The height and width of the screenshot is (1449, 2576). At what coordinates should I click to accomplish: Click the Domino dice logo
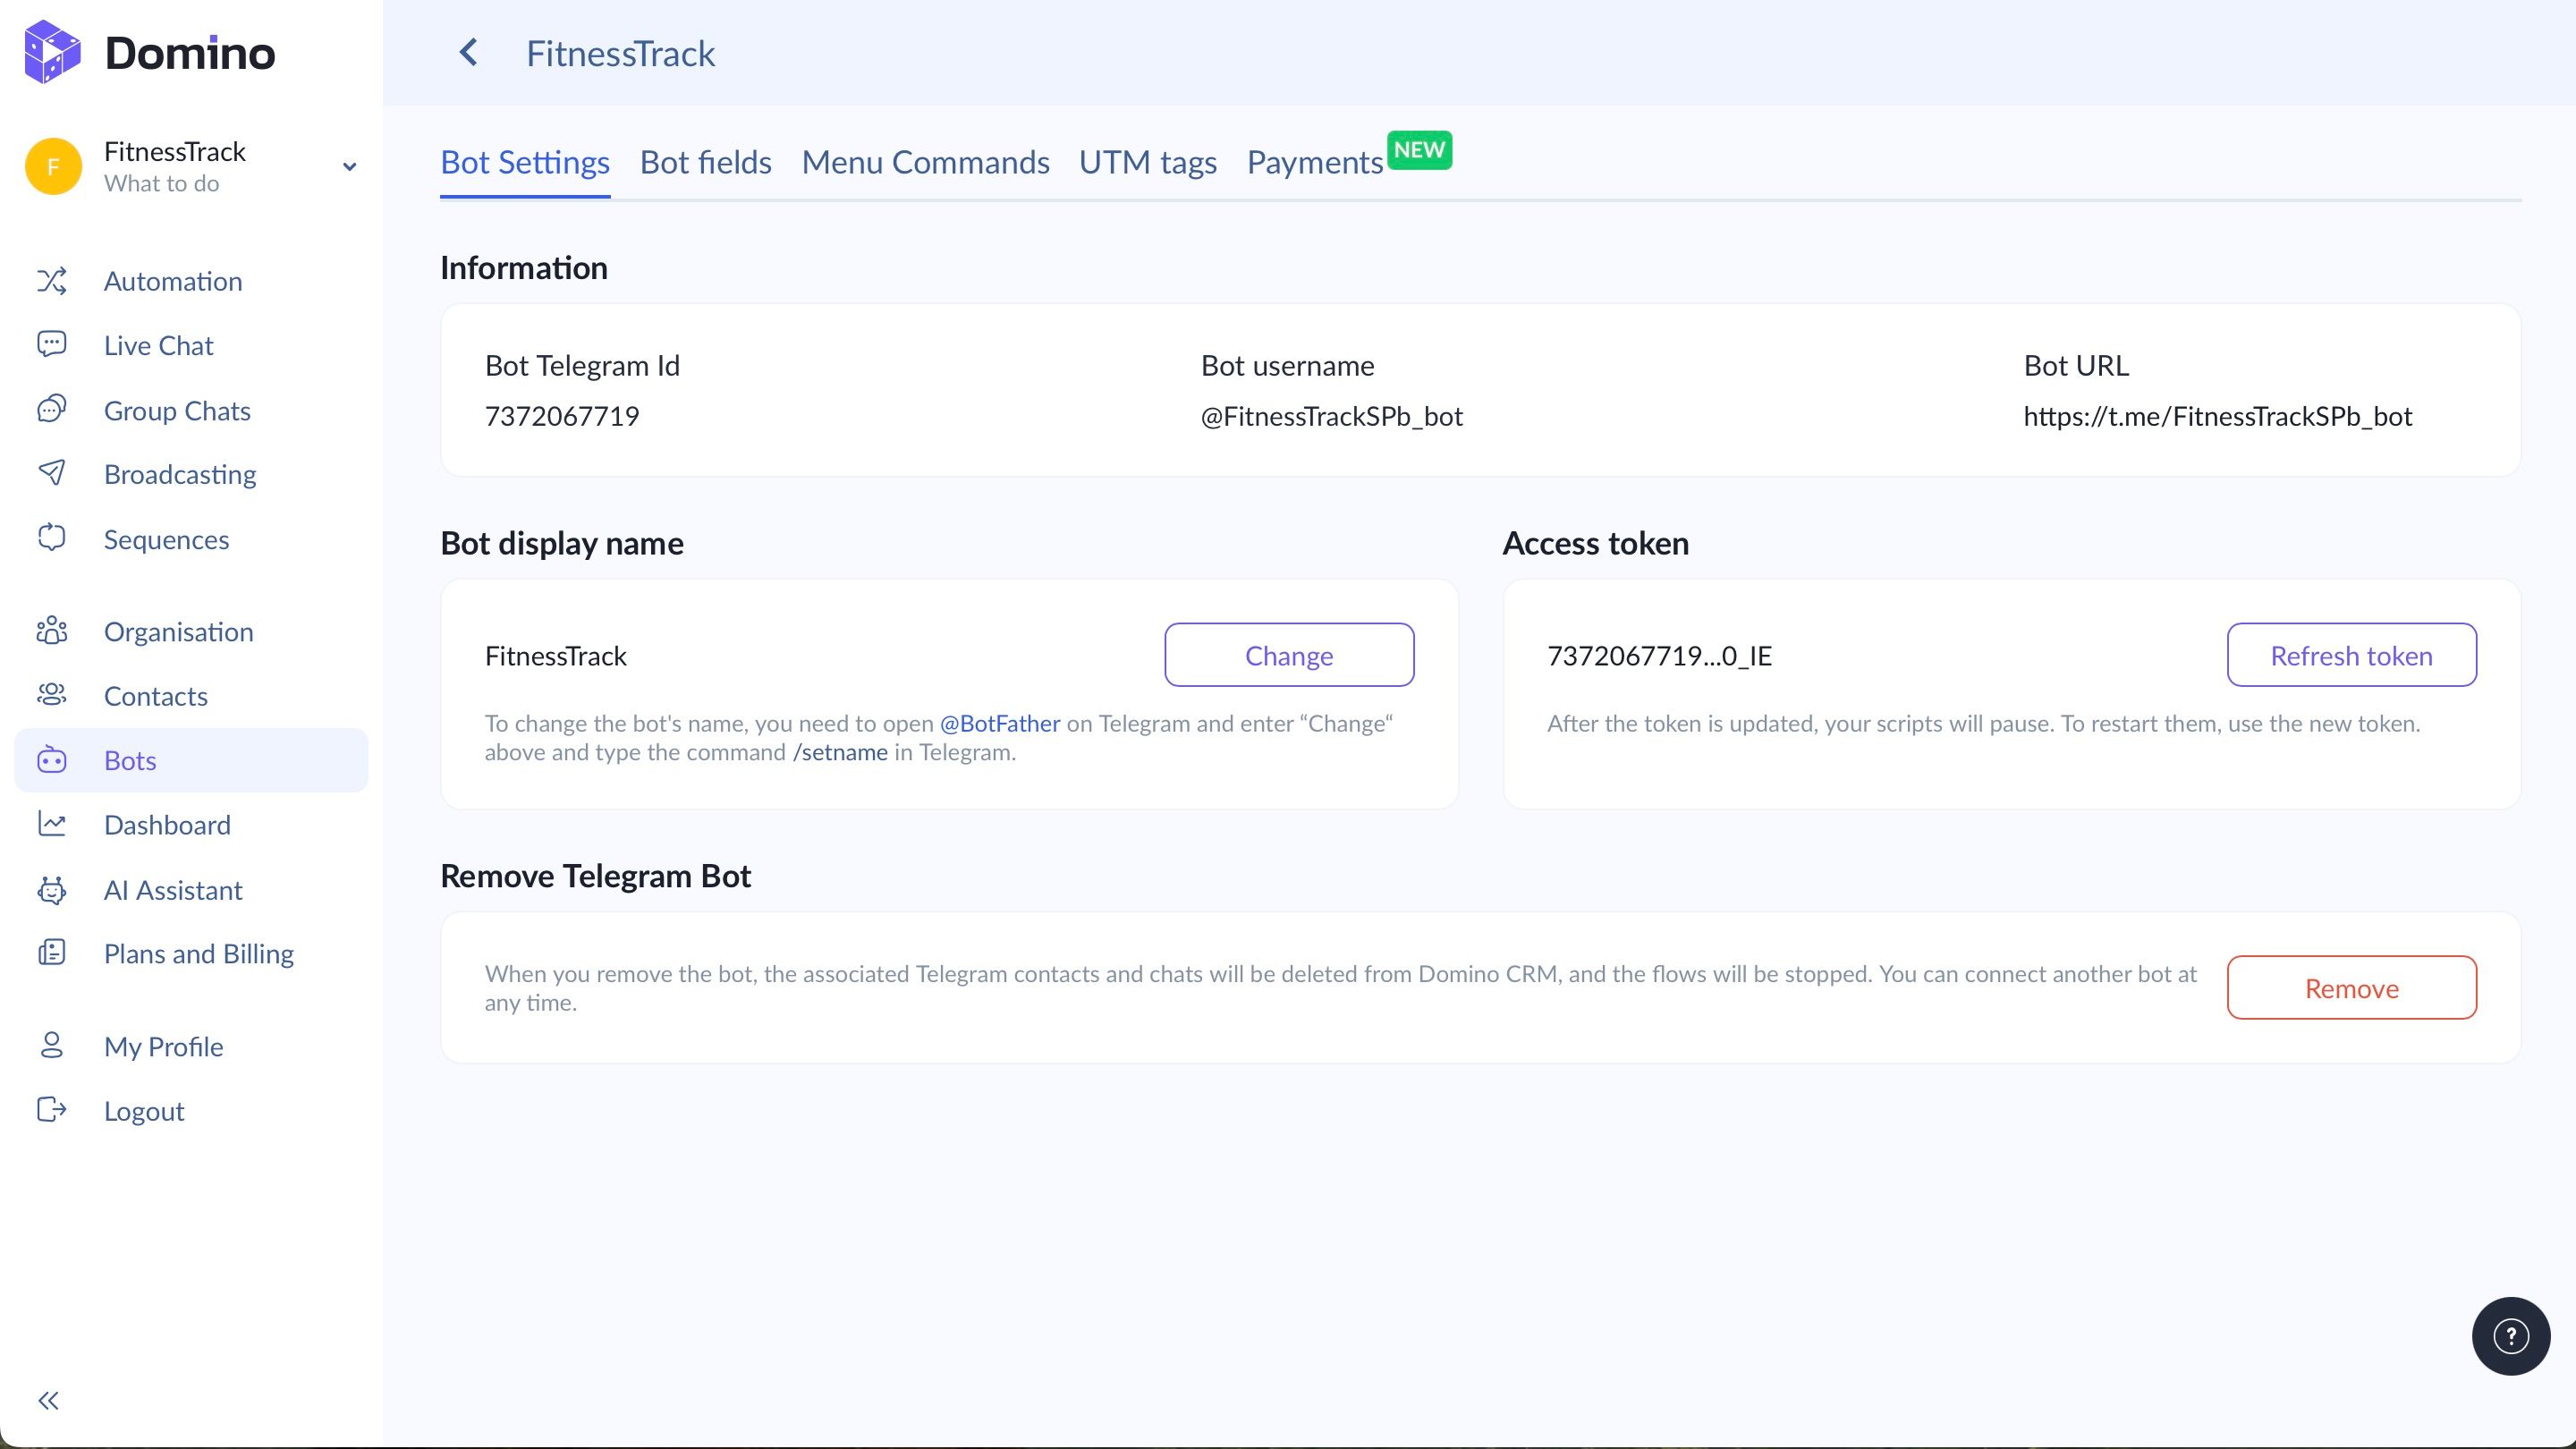tap(52, 52)
